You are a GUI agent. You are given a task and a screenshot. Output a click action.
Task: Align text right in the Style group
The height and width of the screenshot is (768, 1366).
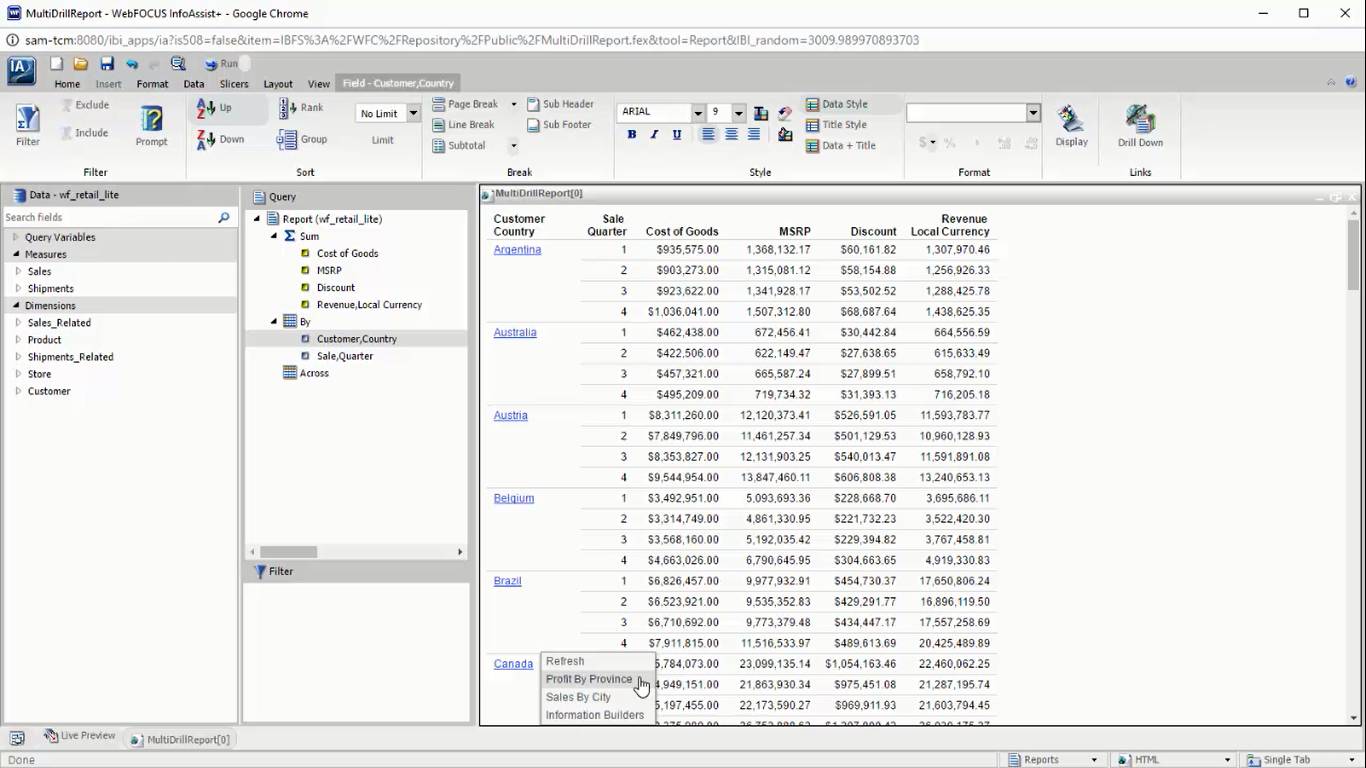click(754, 135)
